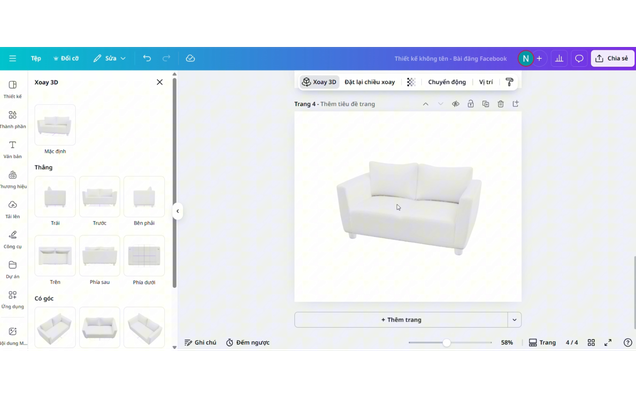The height and width of the screenshot is (398, 636).
Task: Open the N user avatar
Action: pos(525,58)
